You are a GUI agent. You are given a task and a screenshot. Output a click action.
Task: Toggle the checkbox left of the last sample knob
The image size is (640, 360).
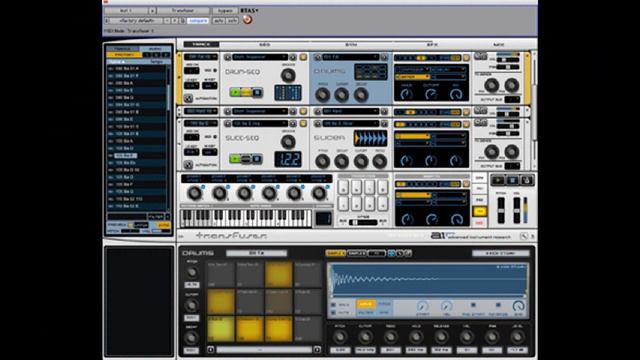pyautogui.click(x=498, y=305)
